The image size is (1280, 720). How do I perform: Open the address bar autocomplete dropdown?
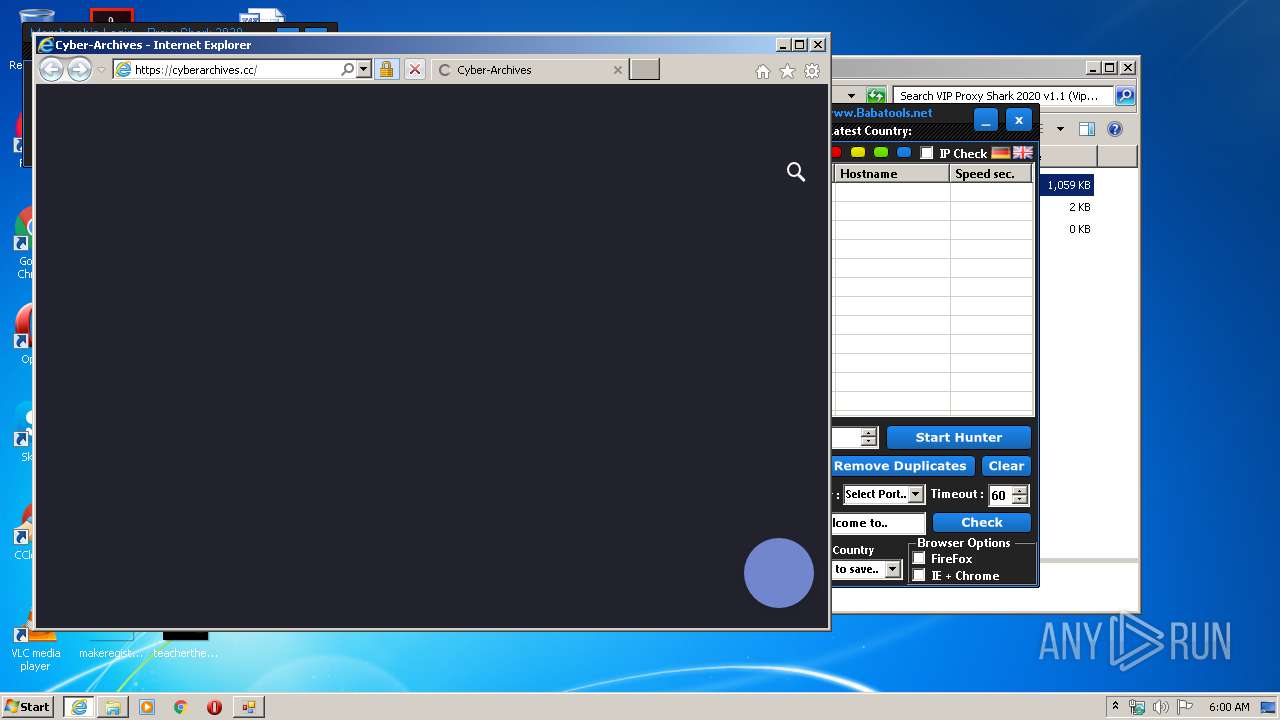(x=363, y=70)
